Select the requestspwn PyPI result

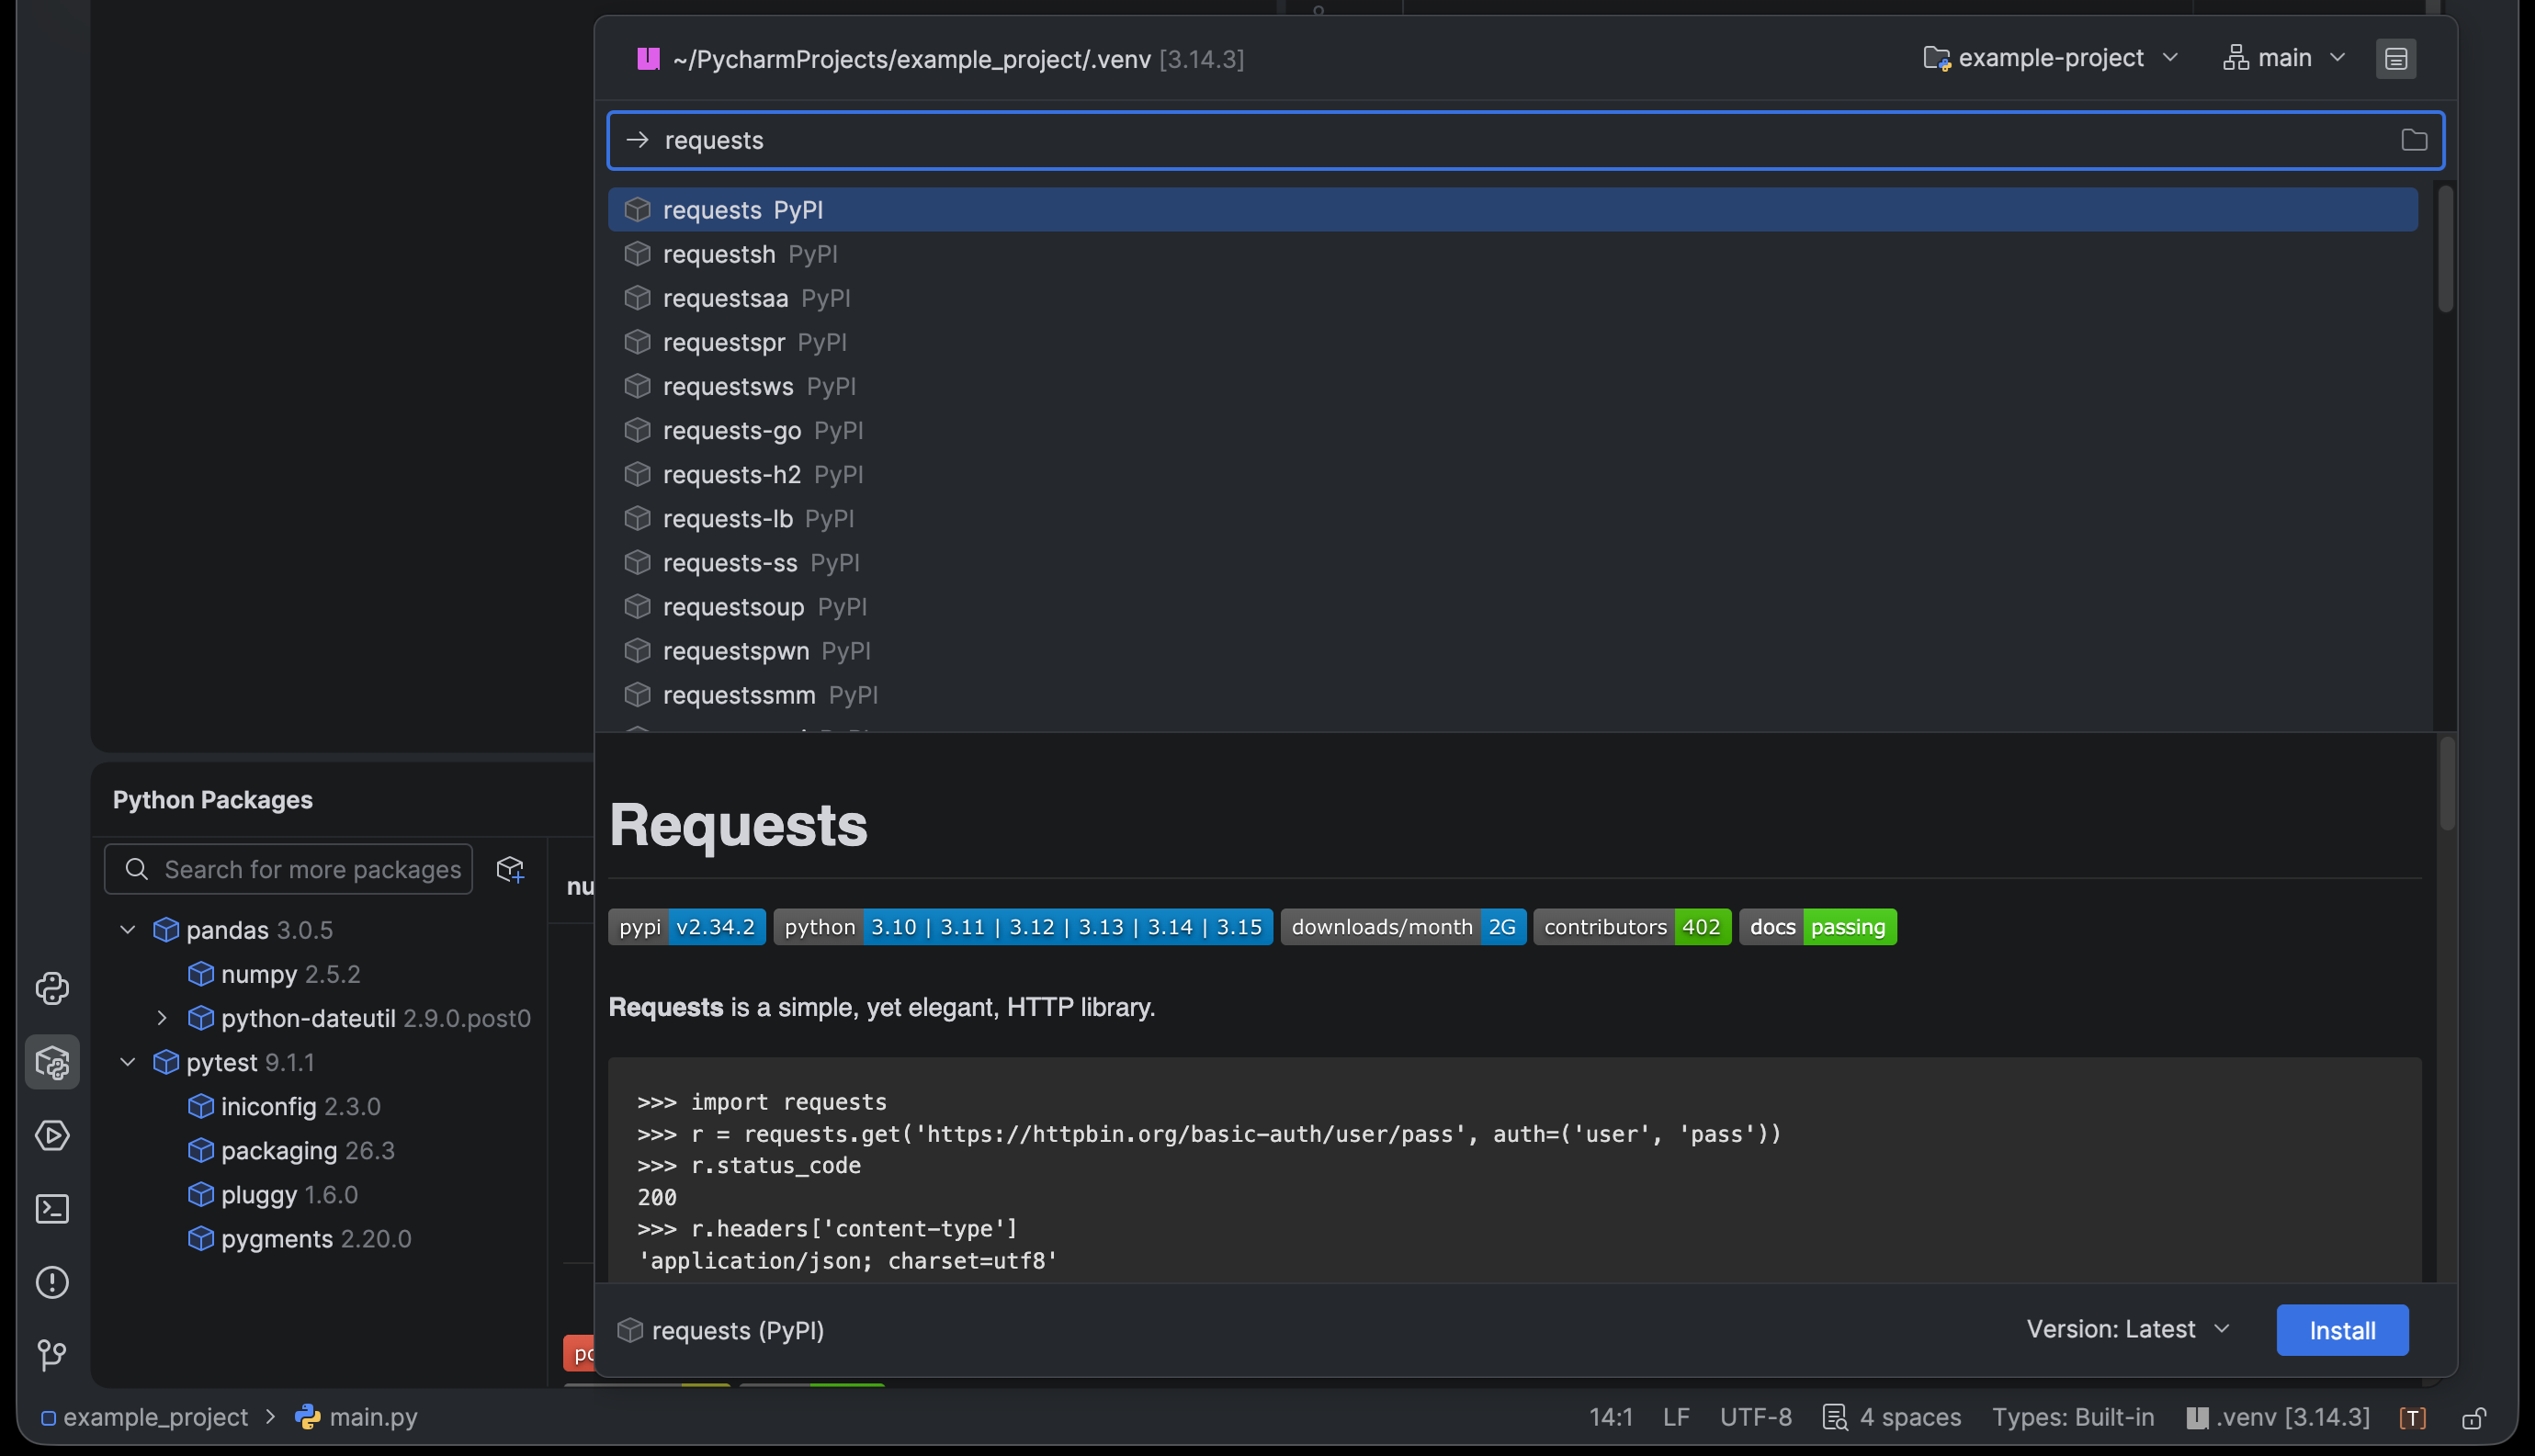point(1512,650)
